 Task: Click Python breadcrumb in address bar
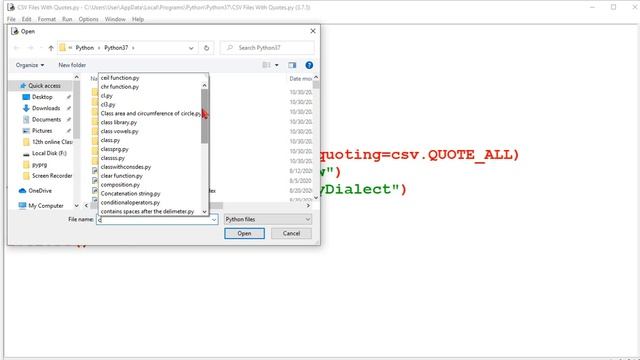(x=84, y=48)
